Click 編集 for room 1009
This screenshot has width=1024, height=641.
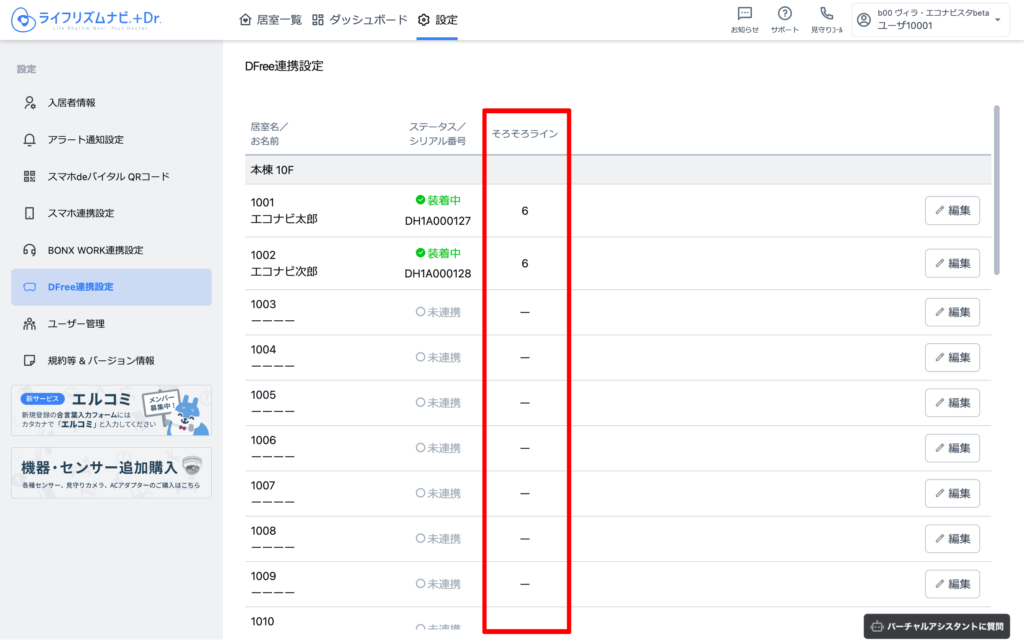point(952,584)
